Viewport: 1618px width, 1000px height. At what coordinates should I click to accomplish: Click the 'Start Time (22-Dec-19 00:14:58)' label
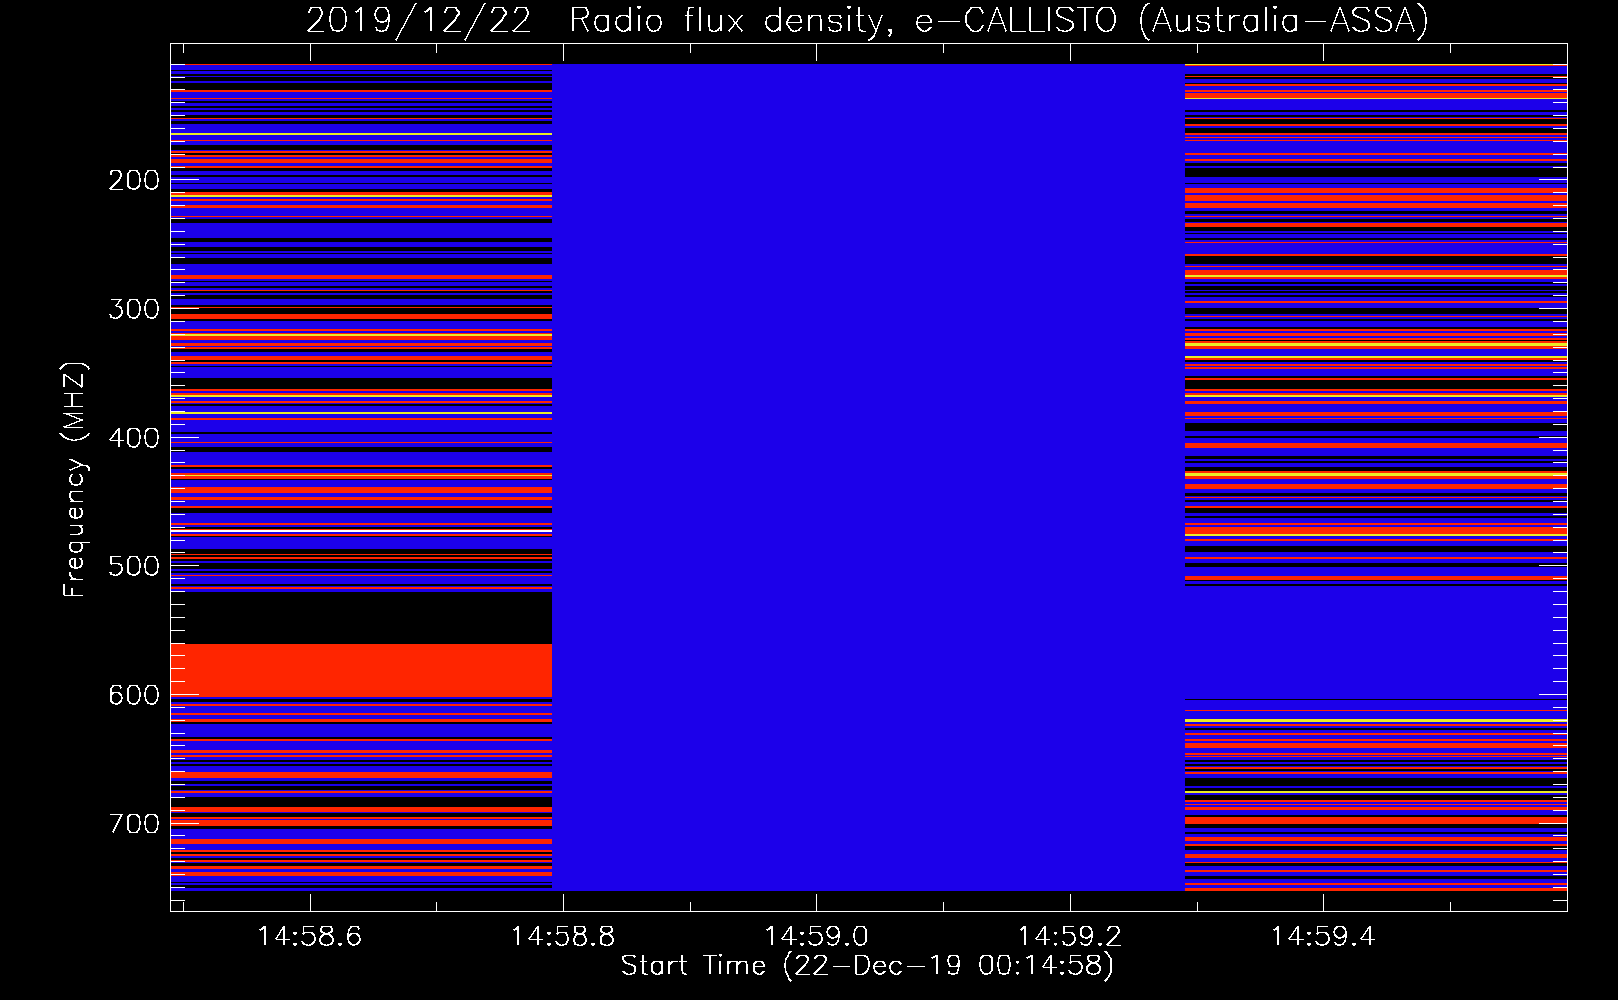pyautogui.click(x=867, y=966)
